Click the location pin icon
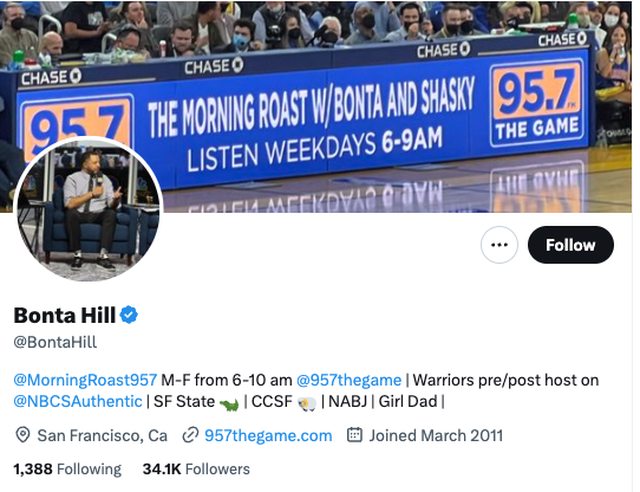The image size is (640, 492). (22, 435)
